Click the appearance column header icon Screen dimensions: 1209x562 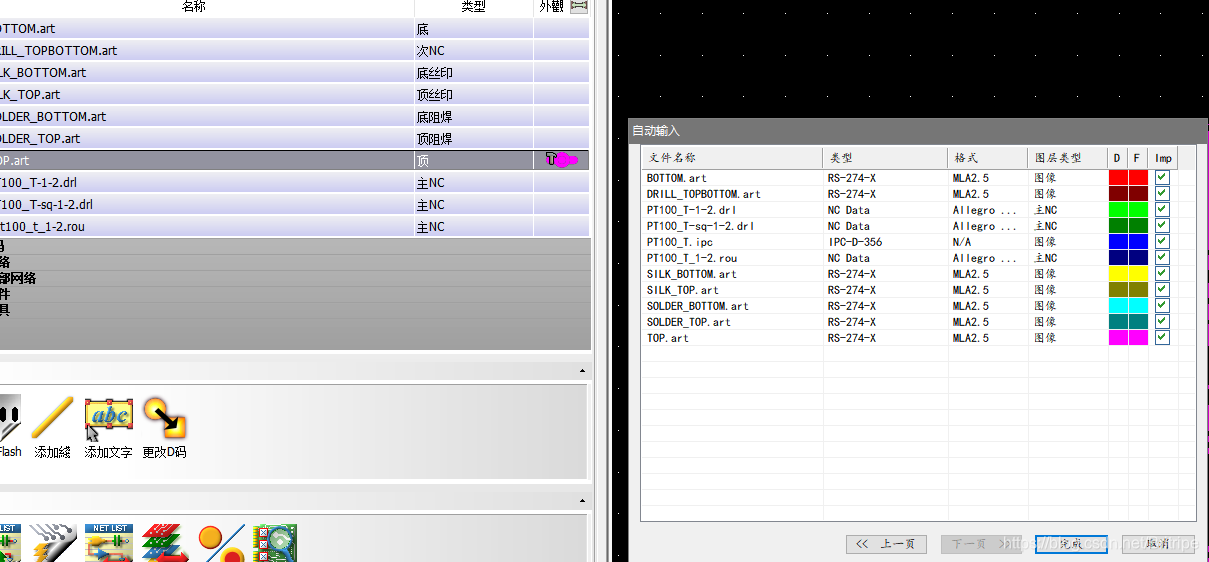pyautogui.click(x=579, y=6)
